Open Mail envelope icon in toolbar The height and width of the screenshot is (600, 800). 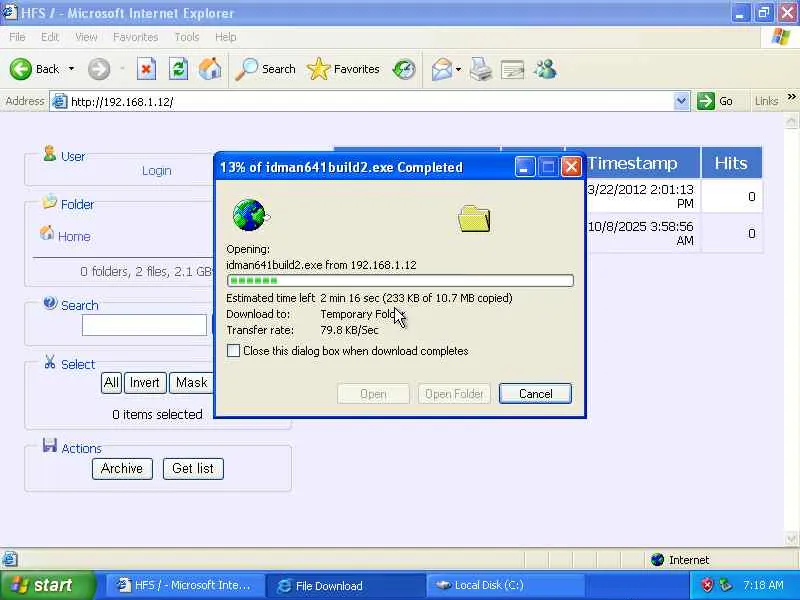click(441, 69)
